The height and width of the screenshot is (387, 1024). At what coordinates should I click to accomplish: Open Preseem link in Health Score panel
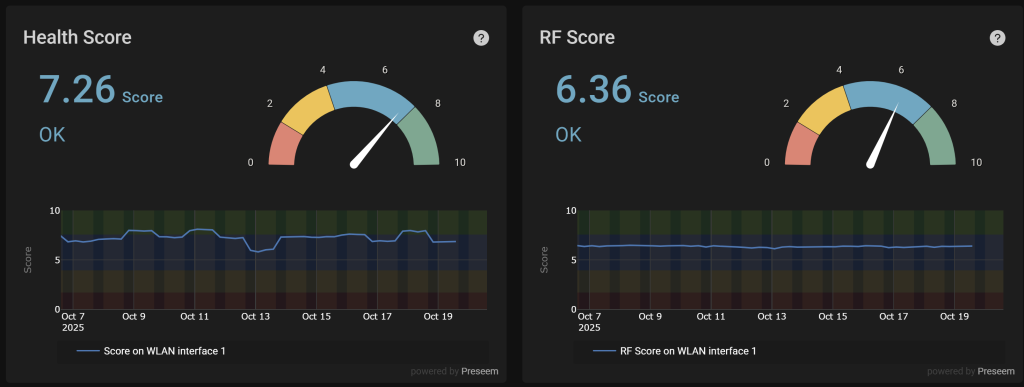pos(480,371)
